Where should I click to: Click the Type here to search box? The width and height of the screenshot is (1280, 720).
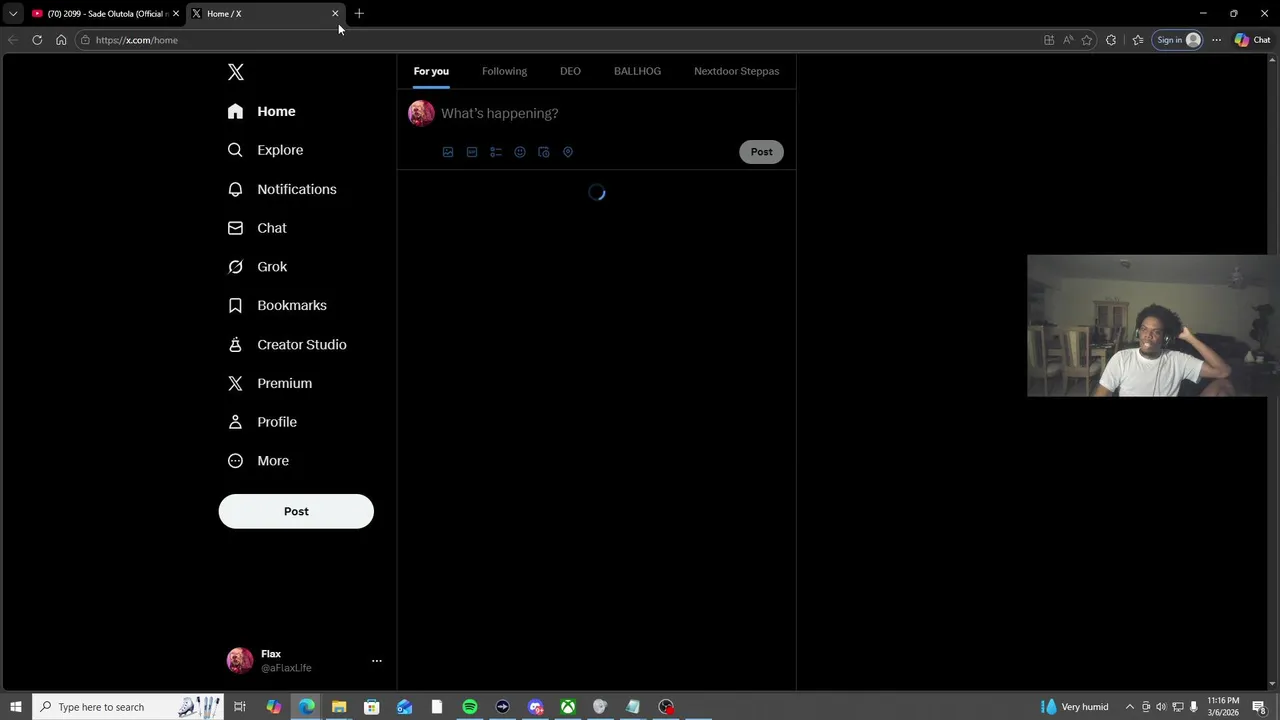(x=129, y=707)
